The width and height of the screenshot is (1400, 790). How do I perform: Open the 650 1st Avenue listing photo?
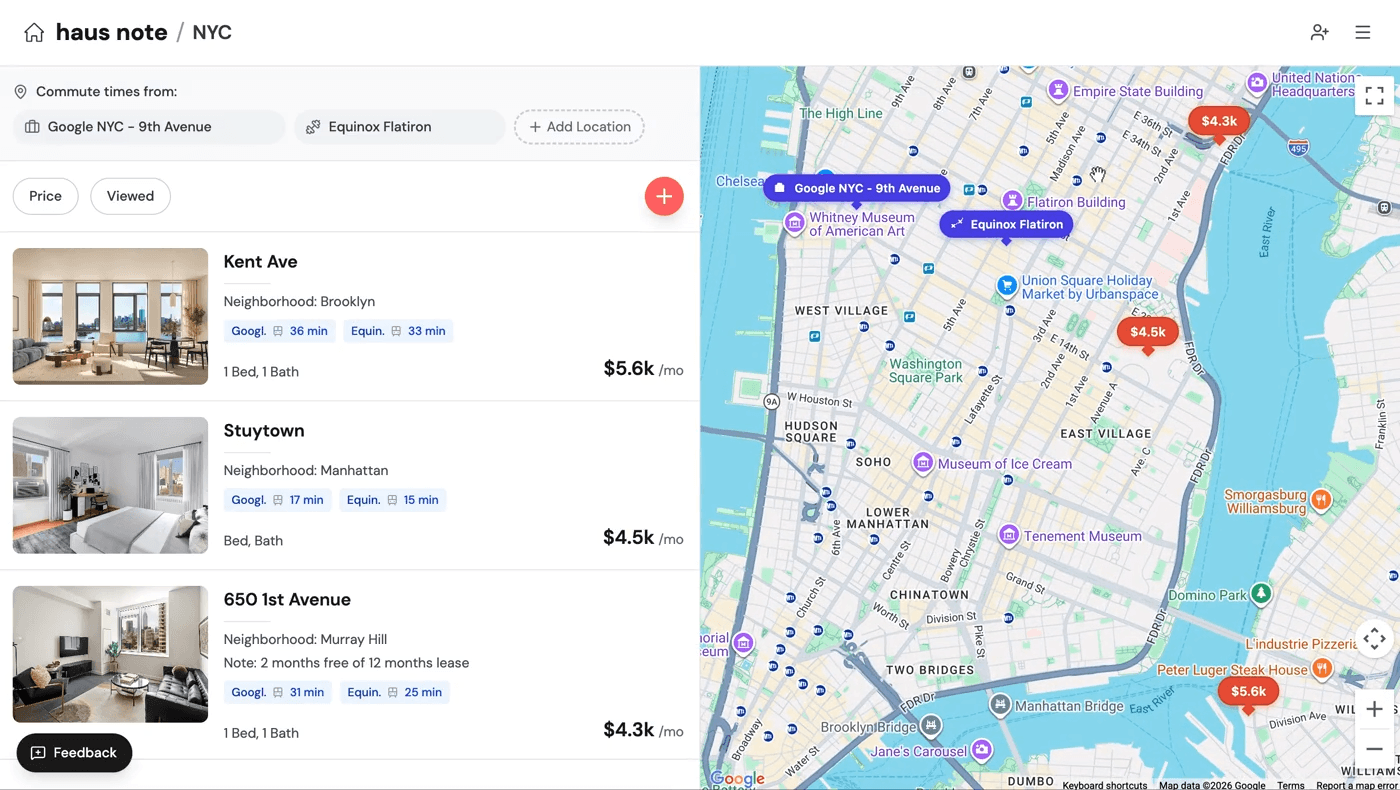click(110, 654)
